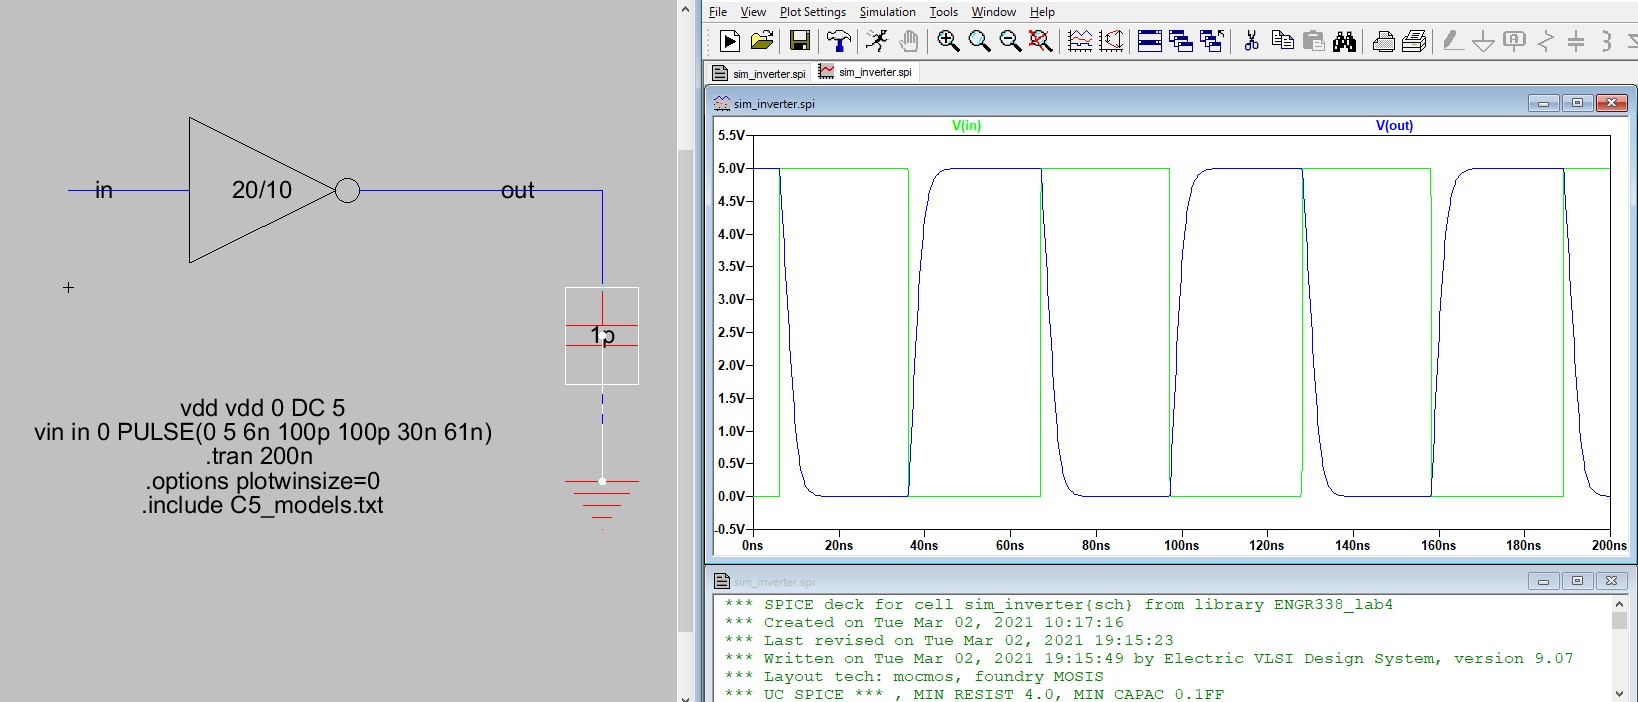1638x702 pixels.
Task: Select the 1p capacitor in the schematic
Action: click(602, 336)
